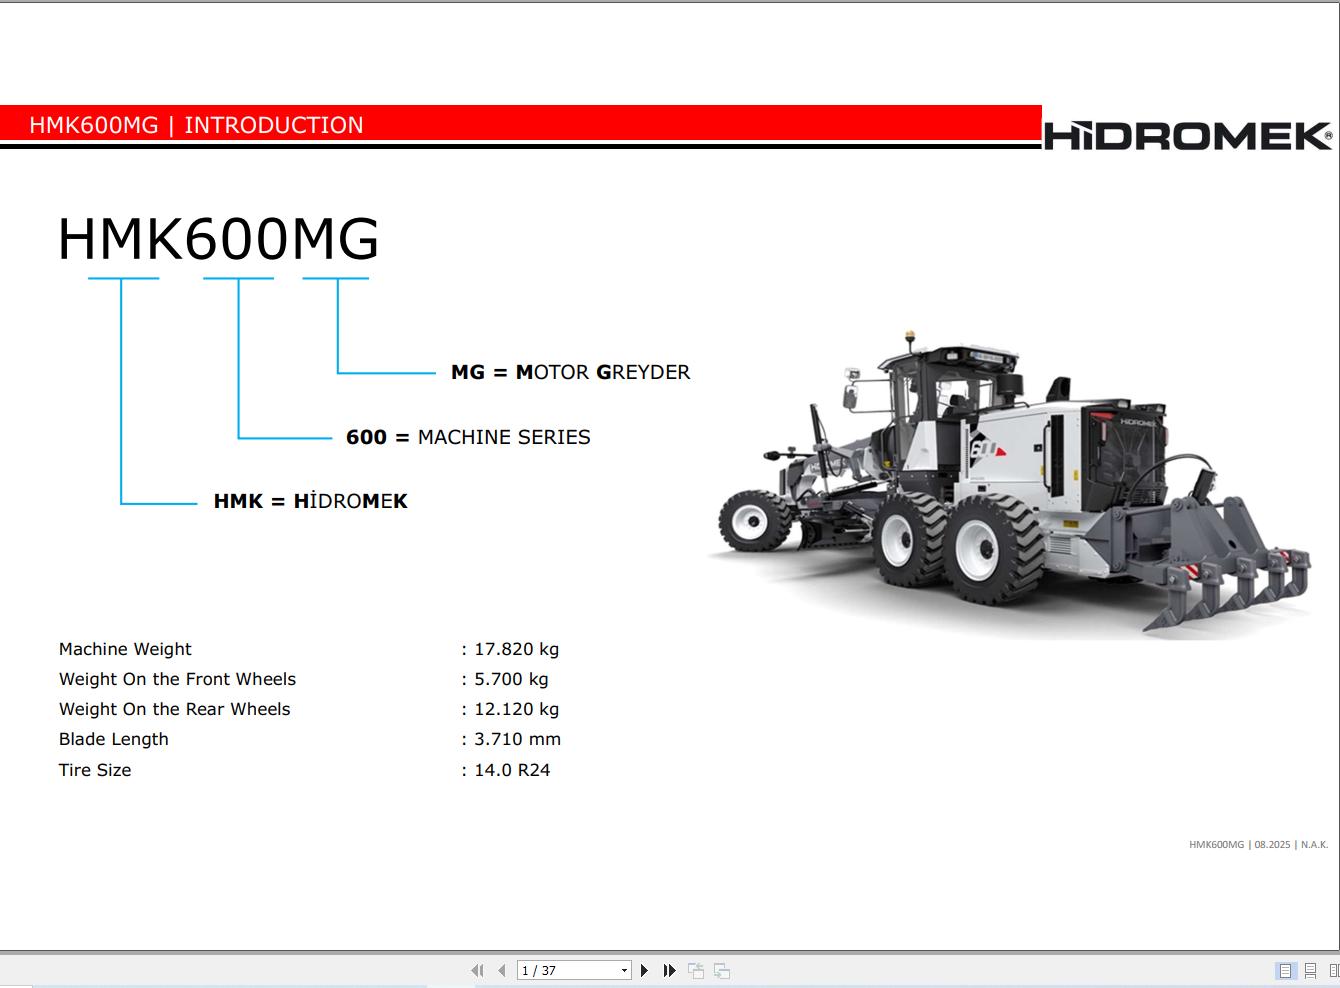Click the HMK600MG | INTRODUCTION header text
The height and width of the screenshot is (988, 1340).
pyautogui.click(x=196, y=125)
